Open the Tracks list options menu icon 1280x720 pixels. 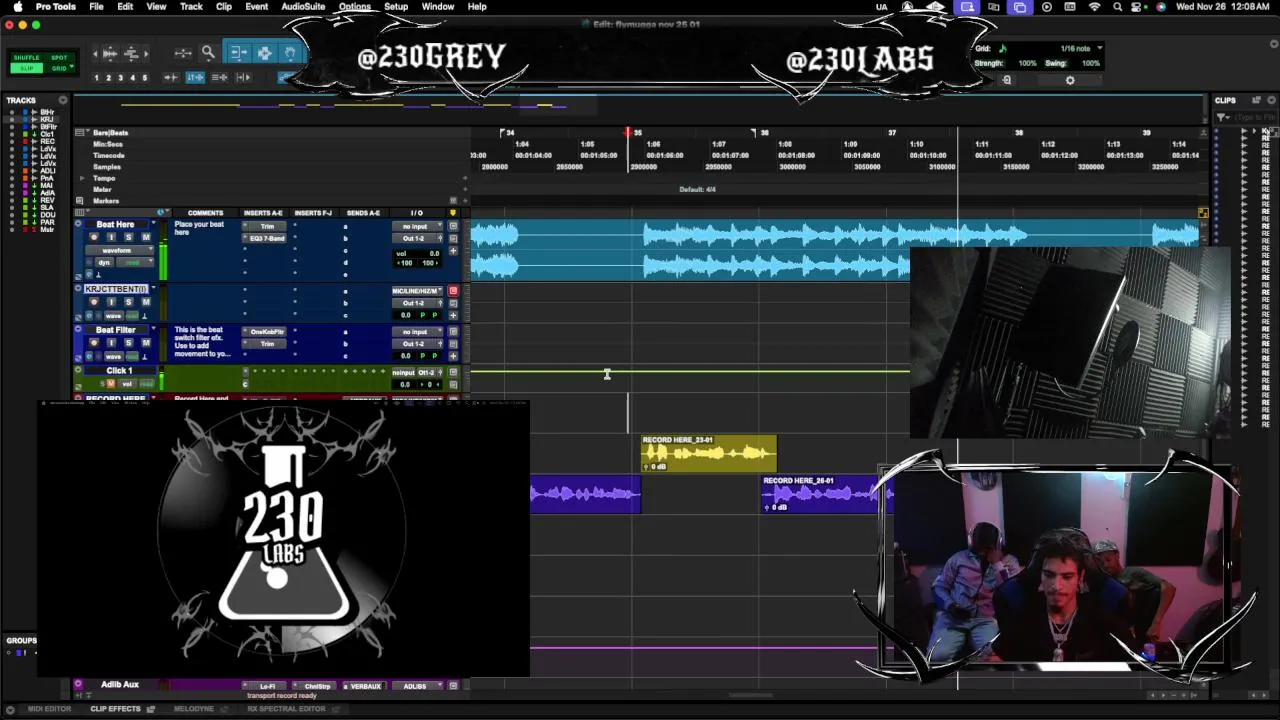(x=62, y=100)
